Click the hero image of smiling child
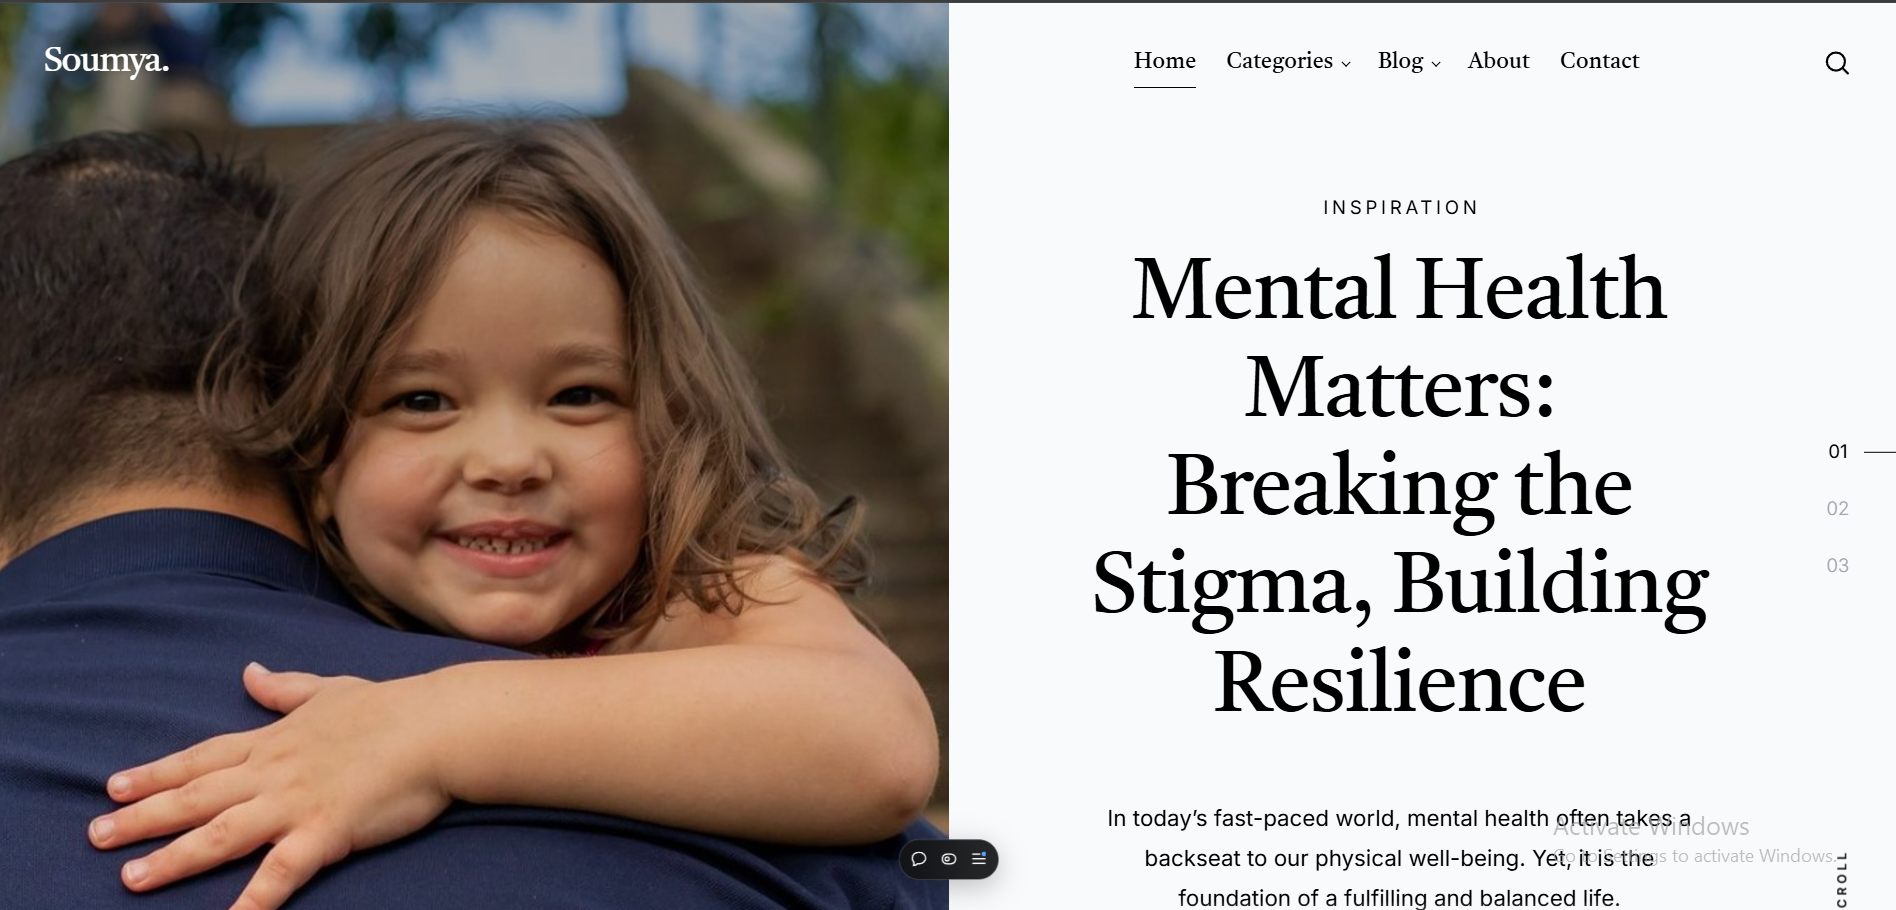 tap(474, 456)
